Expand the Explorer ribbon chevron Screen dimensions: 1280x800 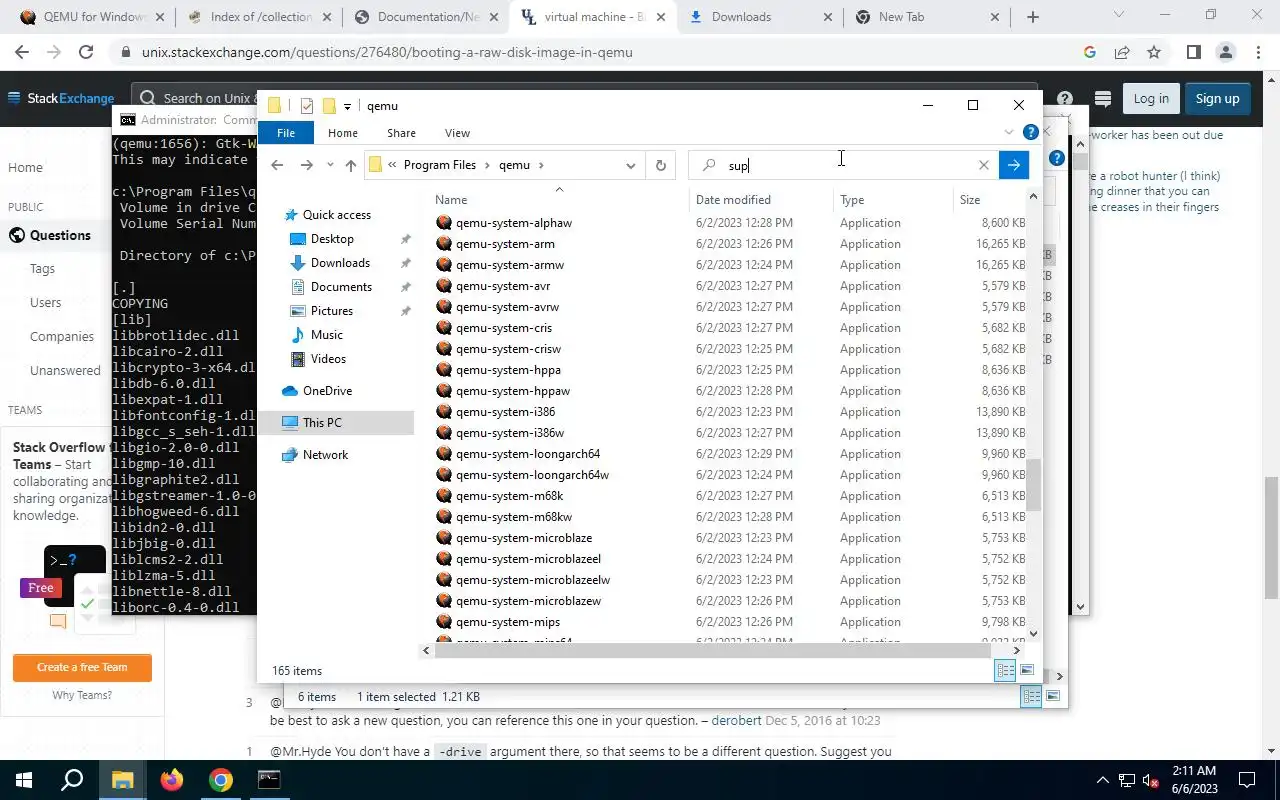pyautogui.click(x=1008, y=132)
